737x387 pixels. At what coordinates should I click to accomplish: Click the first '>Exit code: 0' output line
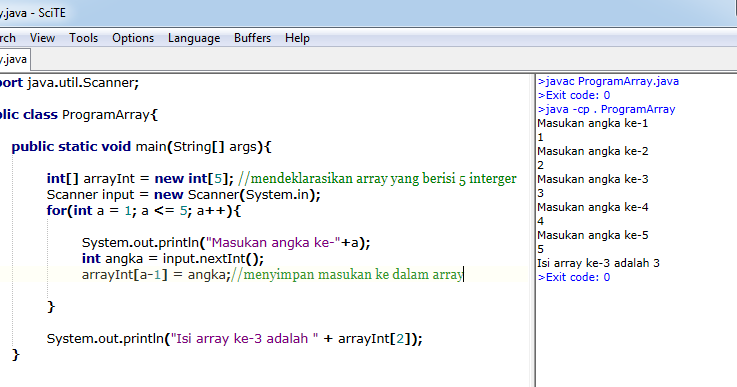click(x=574, y=95)
